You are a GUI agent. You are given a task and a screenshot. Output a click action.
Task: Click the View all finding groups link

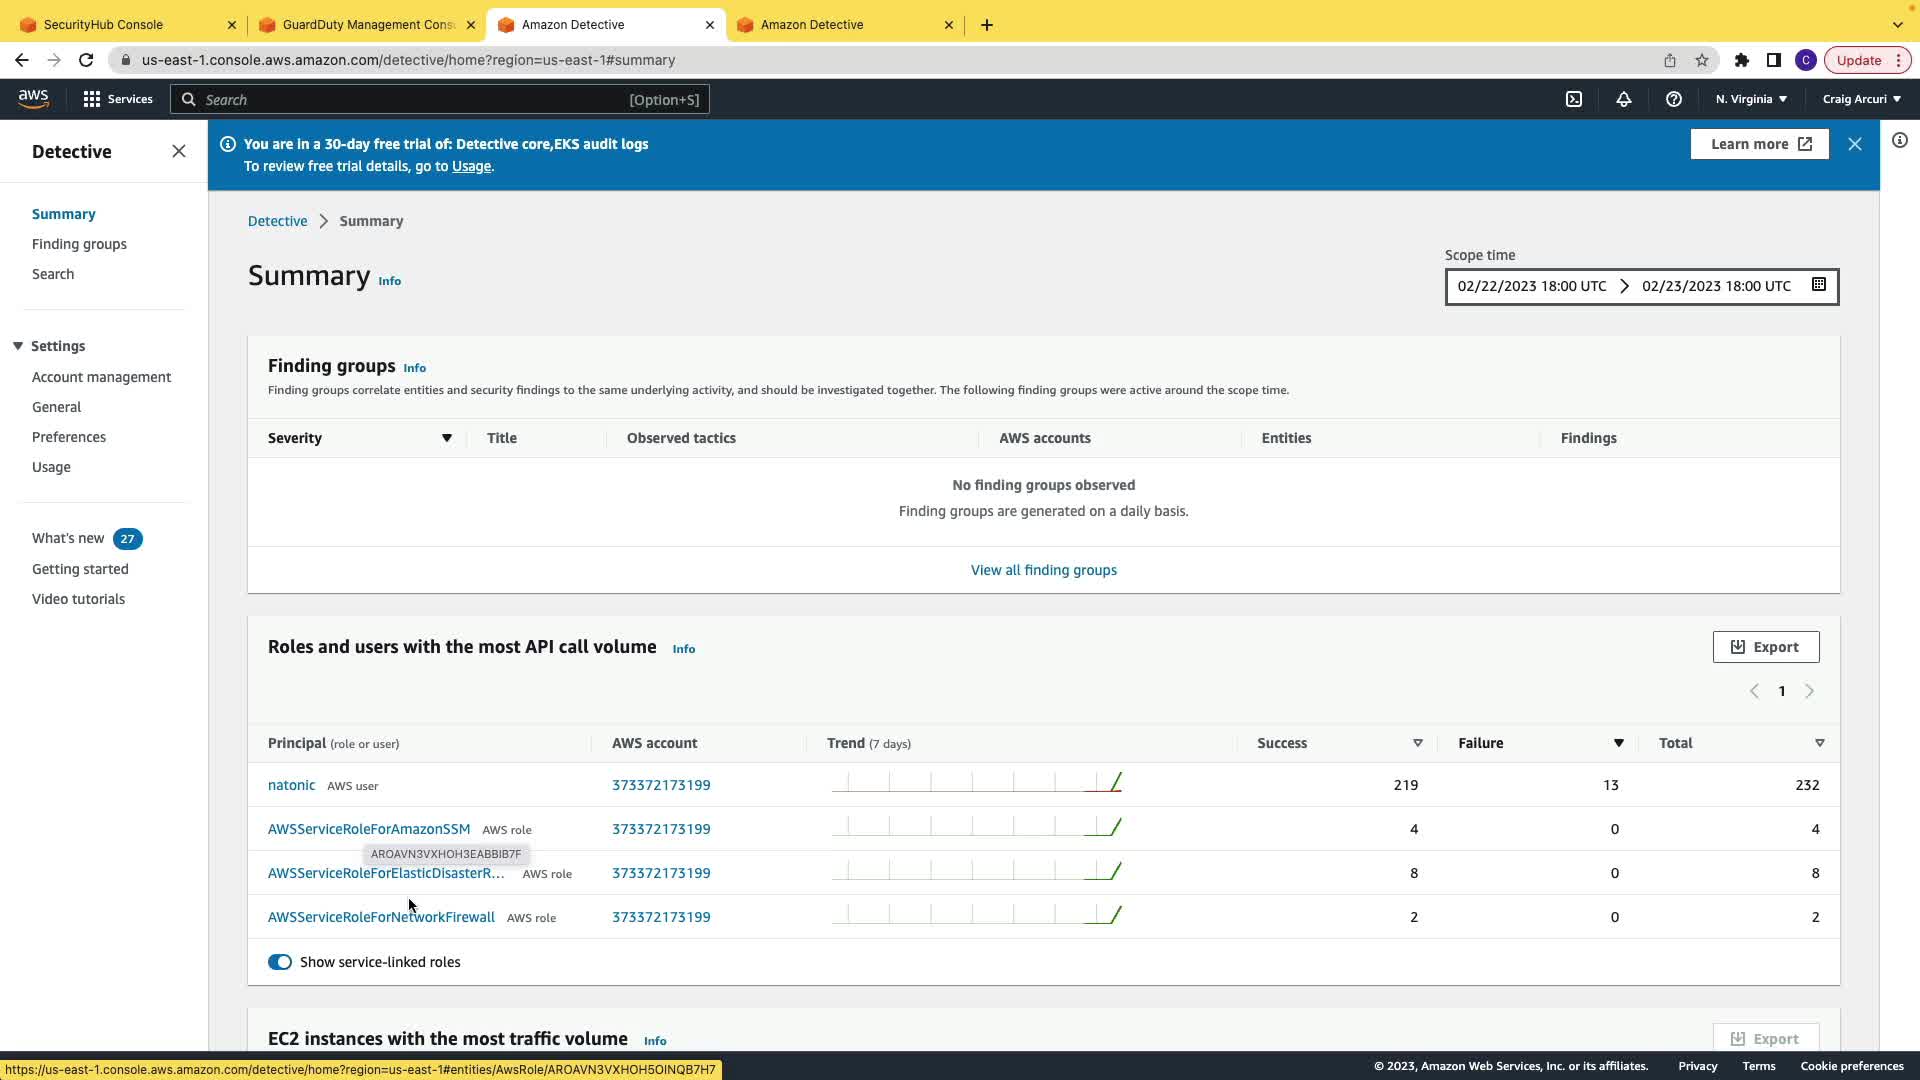coord(1043,570)
